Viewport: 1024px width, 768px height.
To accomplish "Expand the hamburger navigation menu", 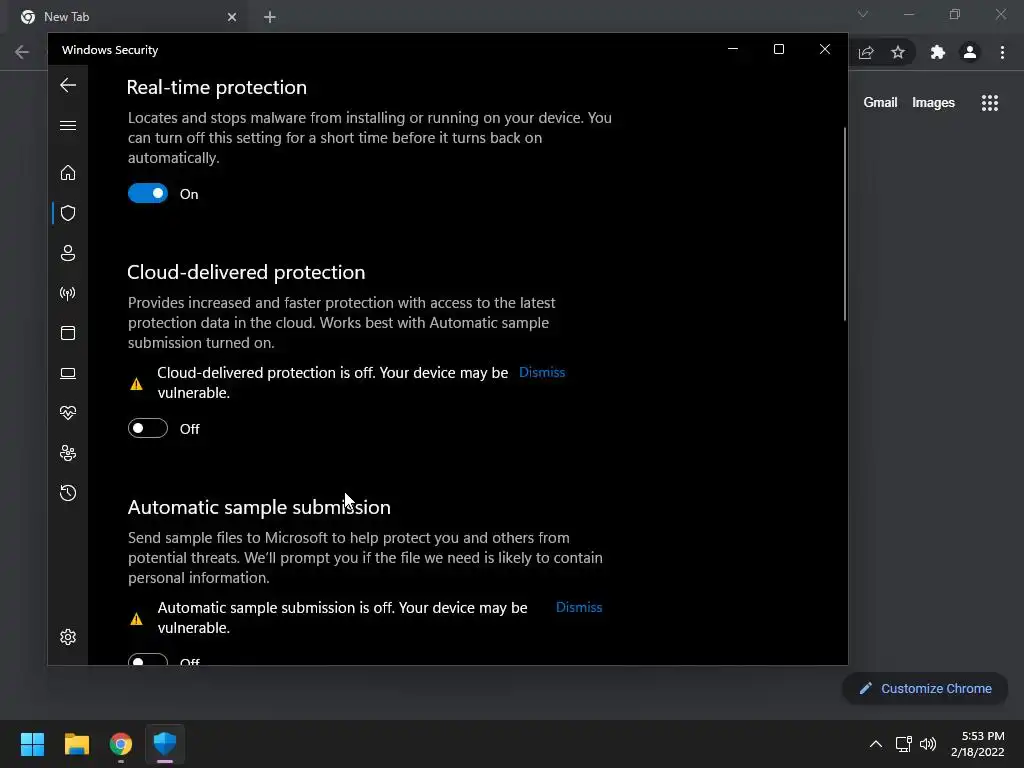I will click(x=68, y=125).
